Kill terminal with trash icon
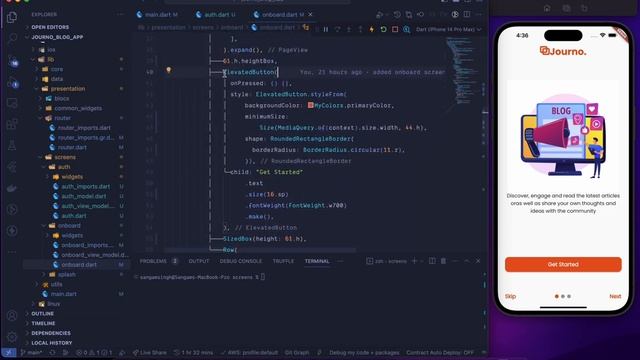640x360 pixels. [443, 261]
